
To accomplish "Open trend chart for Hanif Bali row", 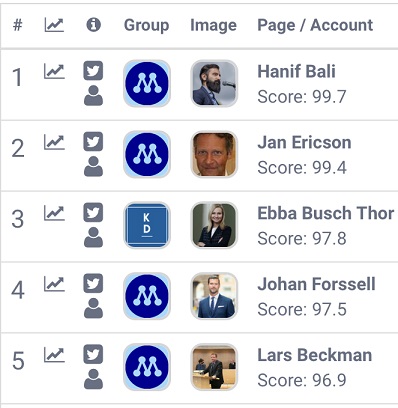I will pyautogui.click(x=54, y=71).
